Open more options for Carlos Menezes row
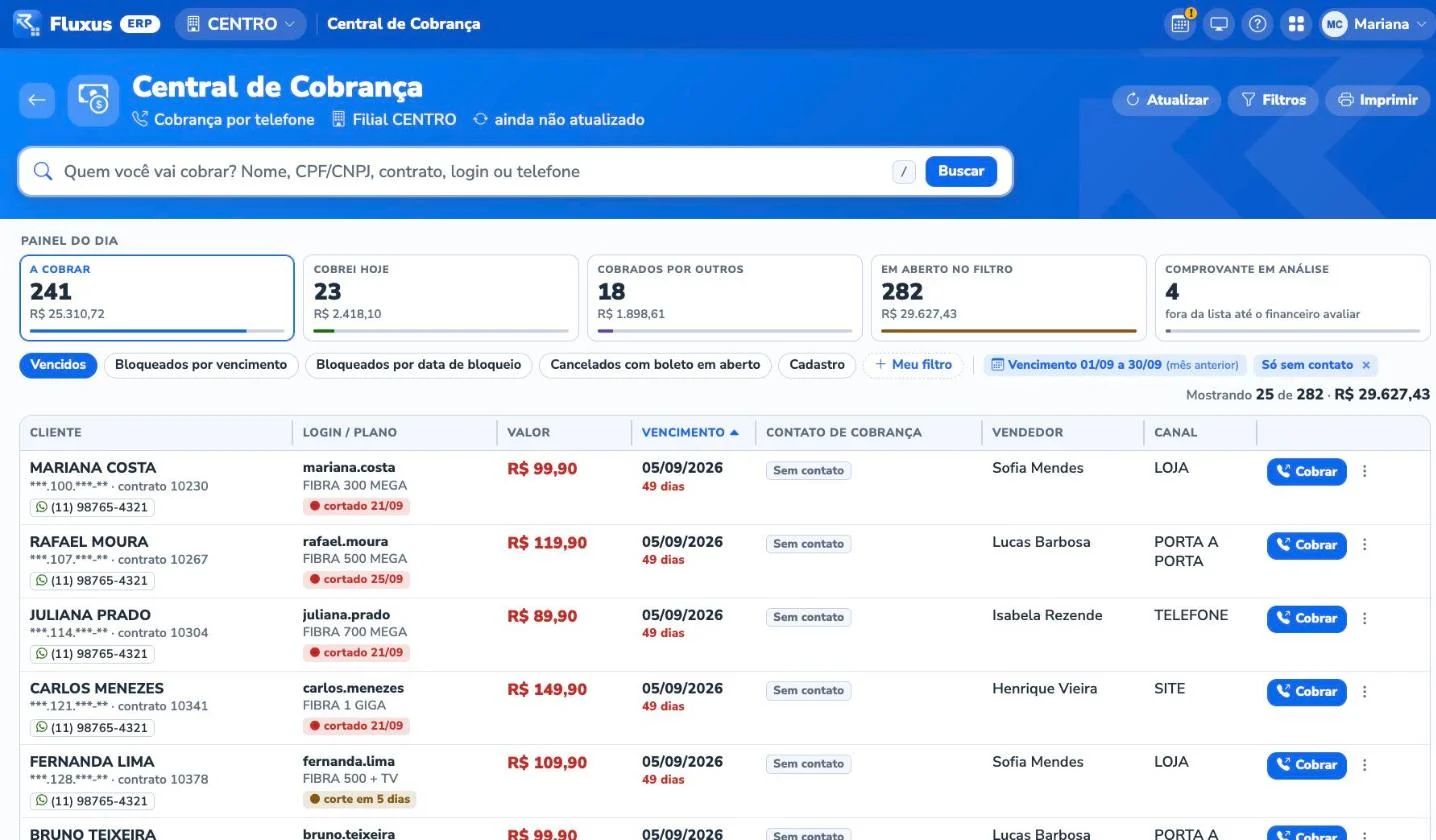The image size is (1436, 840). [1365, 691]
